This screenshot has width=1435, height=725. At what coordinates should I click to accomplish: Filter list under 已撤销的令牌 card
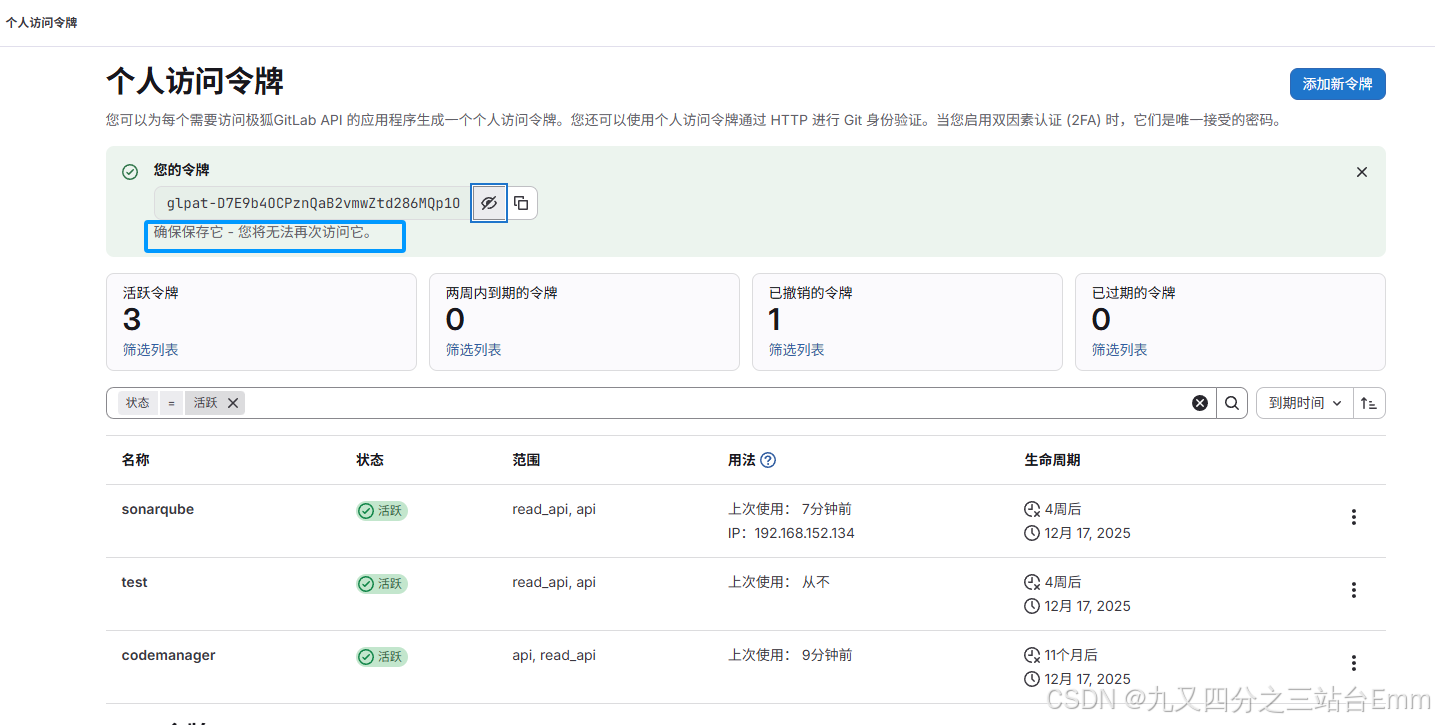[x=797, y=350]
